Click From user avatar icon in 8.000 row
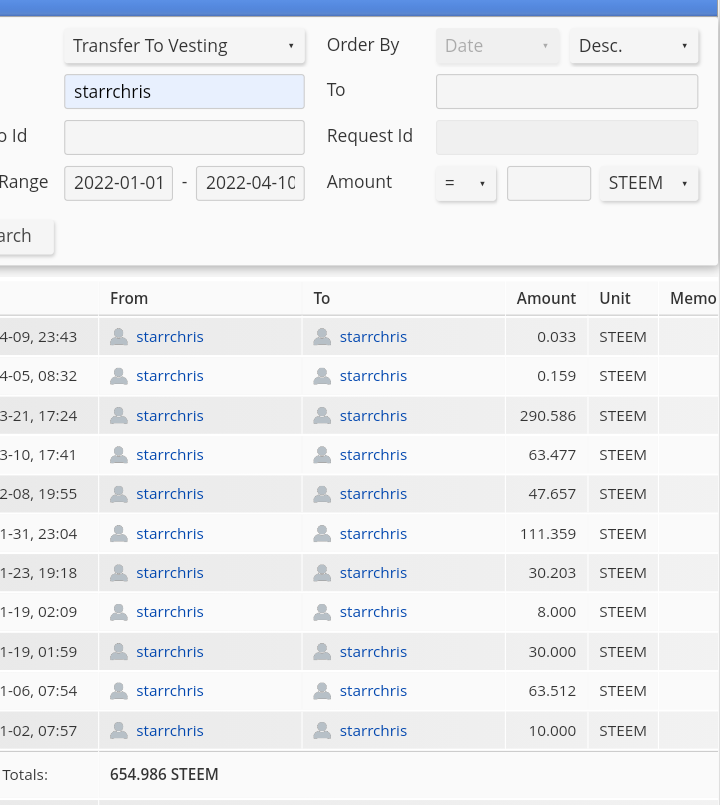 119,612
